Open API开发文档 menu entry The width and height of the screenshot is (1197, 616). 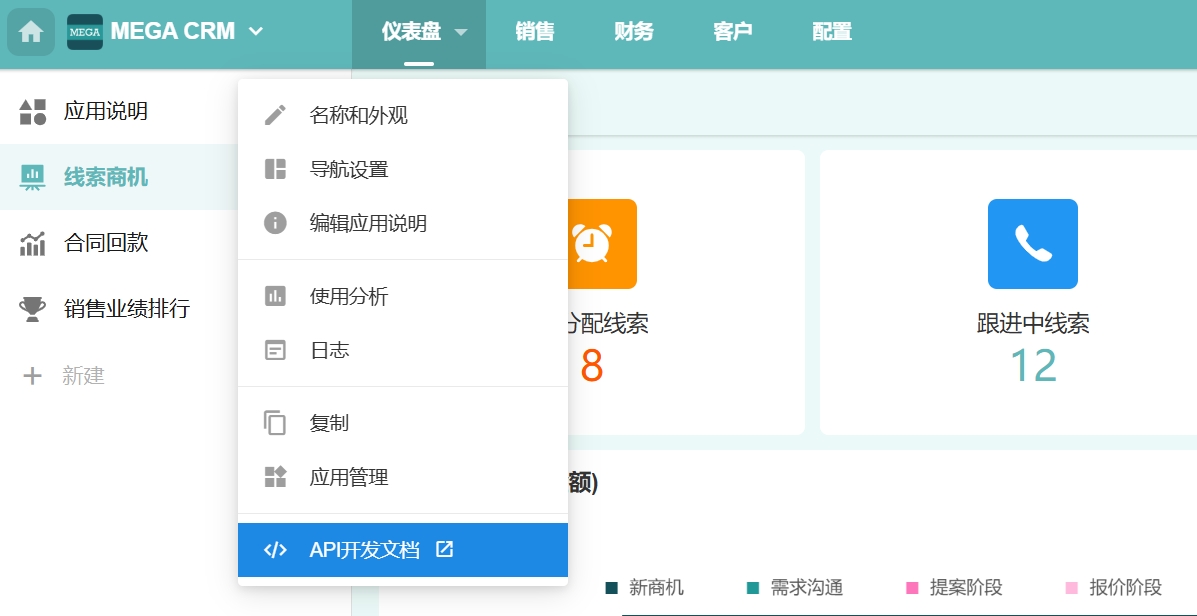coord(403,550)
